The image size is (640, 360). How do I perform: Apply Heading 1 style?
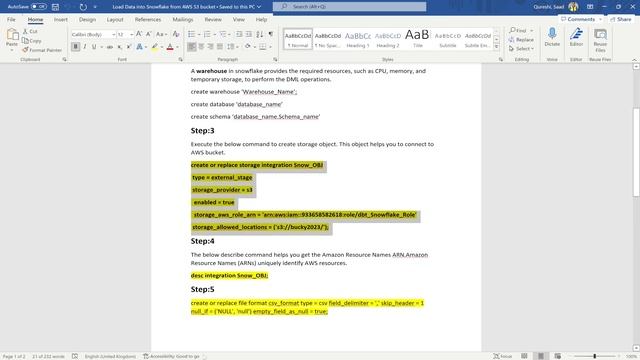[x=358, y=39]
